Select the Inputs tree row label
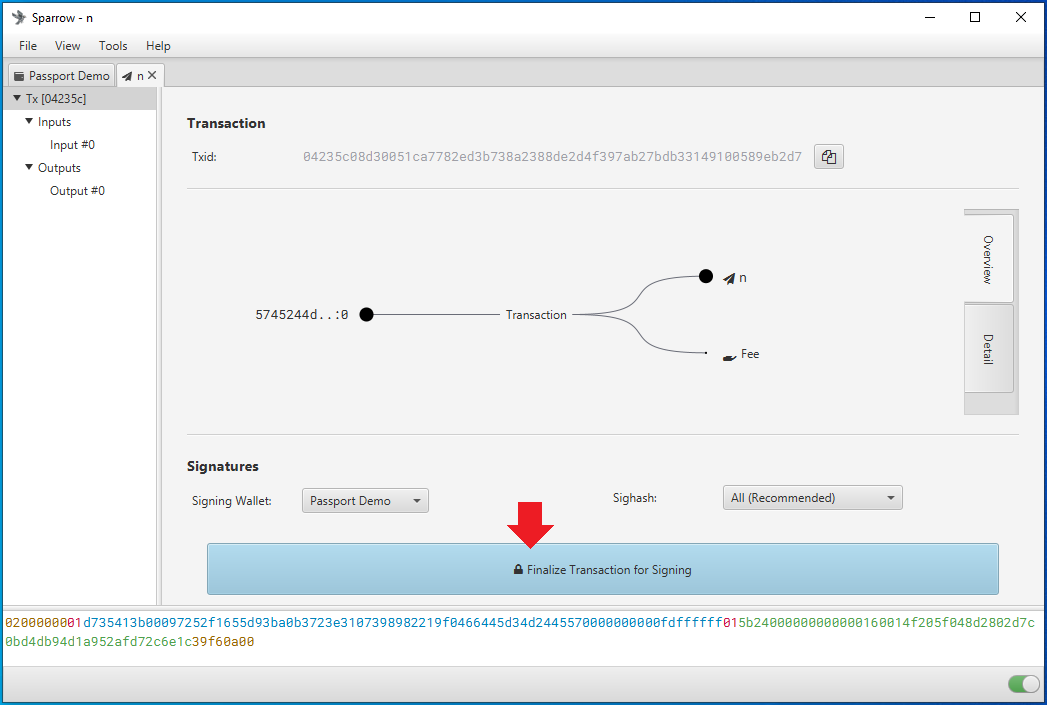This screenshot has width=1047, height=705. click(x=54, y=122)
